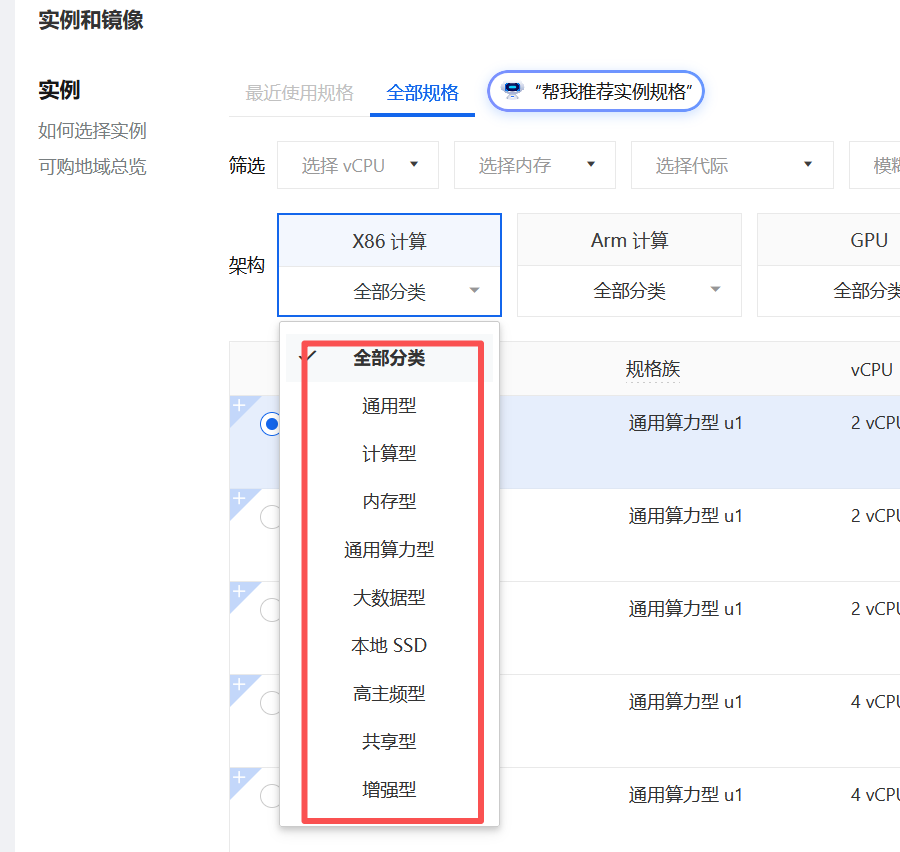Open the 如何选择实例 help link
The height and width of the screenshot is (852, 900).
92,130
